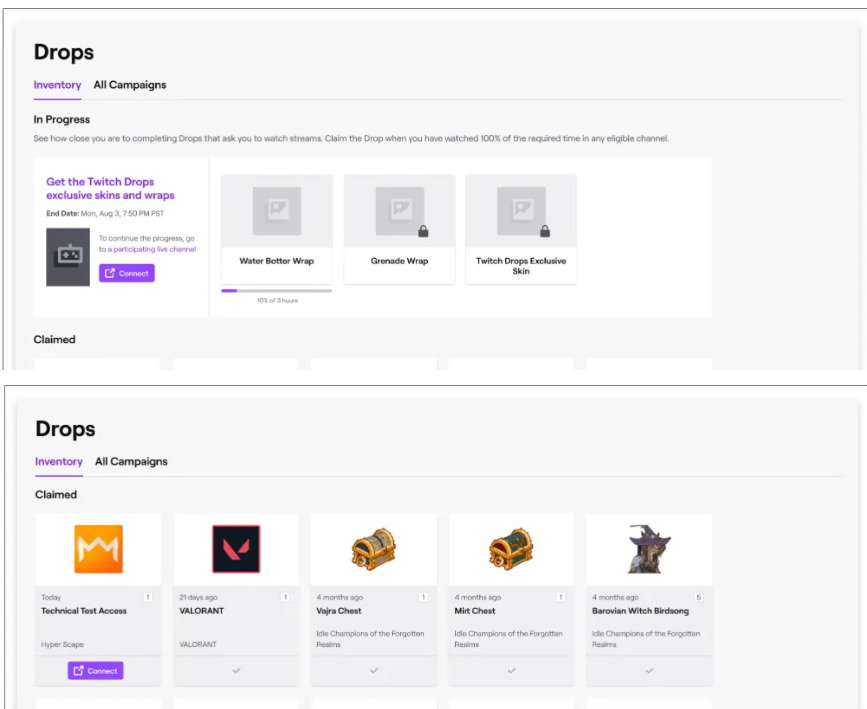Viewport: 867px width, 709px height.
Task: Select Inventory tab in the upper Drops panel
Action: [x=57, y=85]
